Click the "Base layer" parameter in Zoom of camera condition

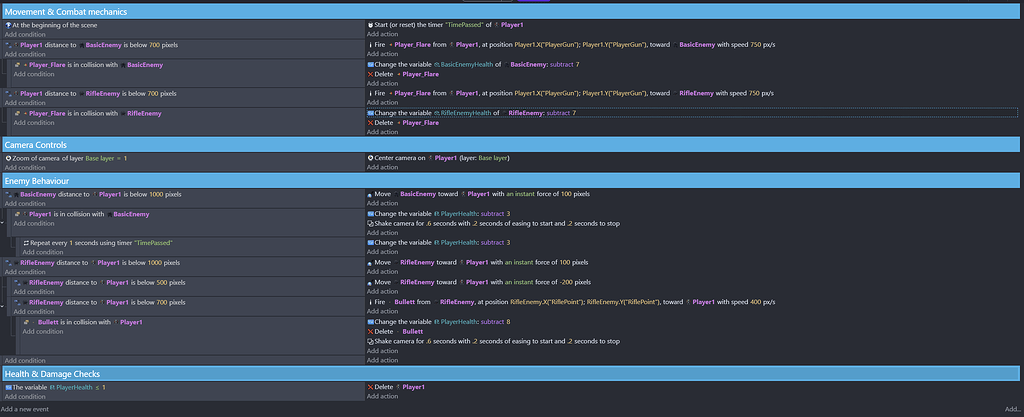tap(98, 158)
